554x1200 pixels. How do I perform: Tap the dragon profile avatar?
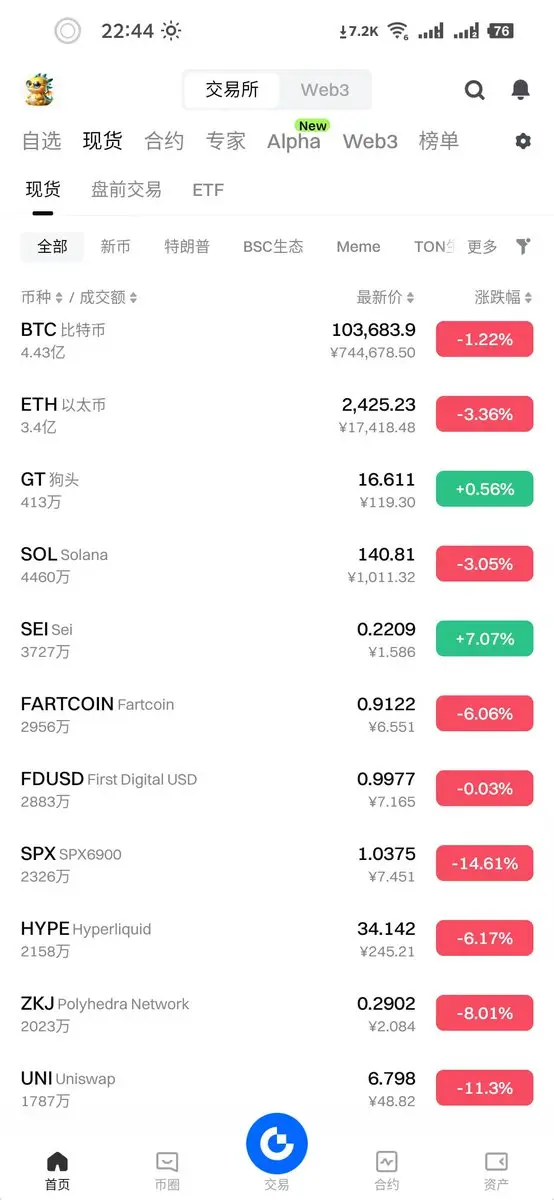(x=39, y=90)
